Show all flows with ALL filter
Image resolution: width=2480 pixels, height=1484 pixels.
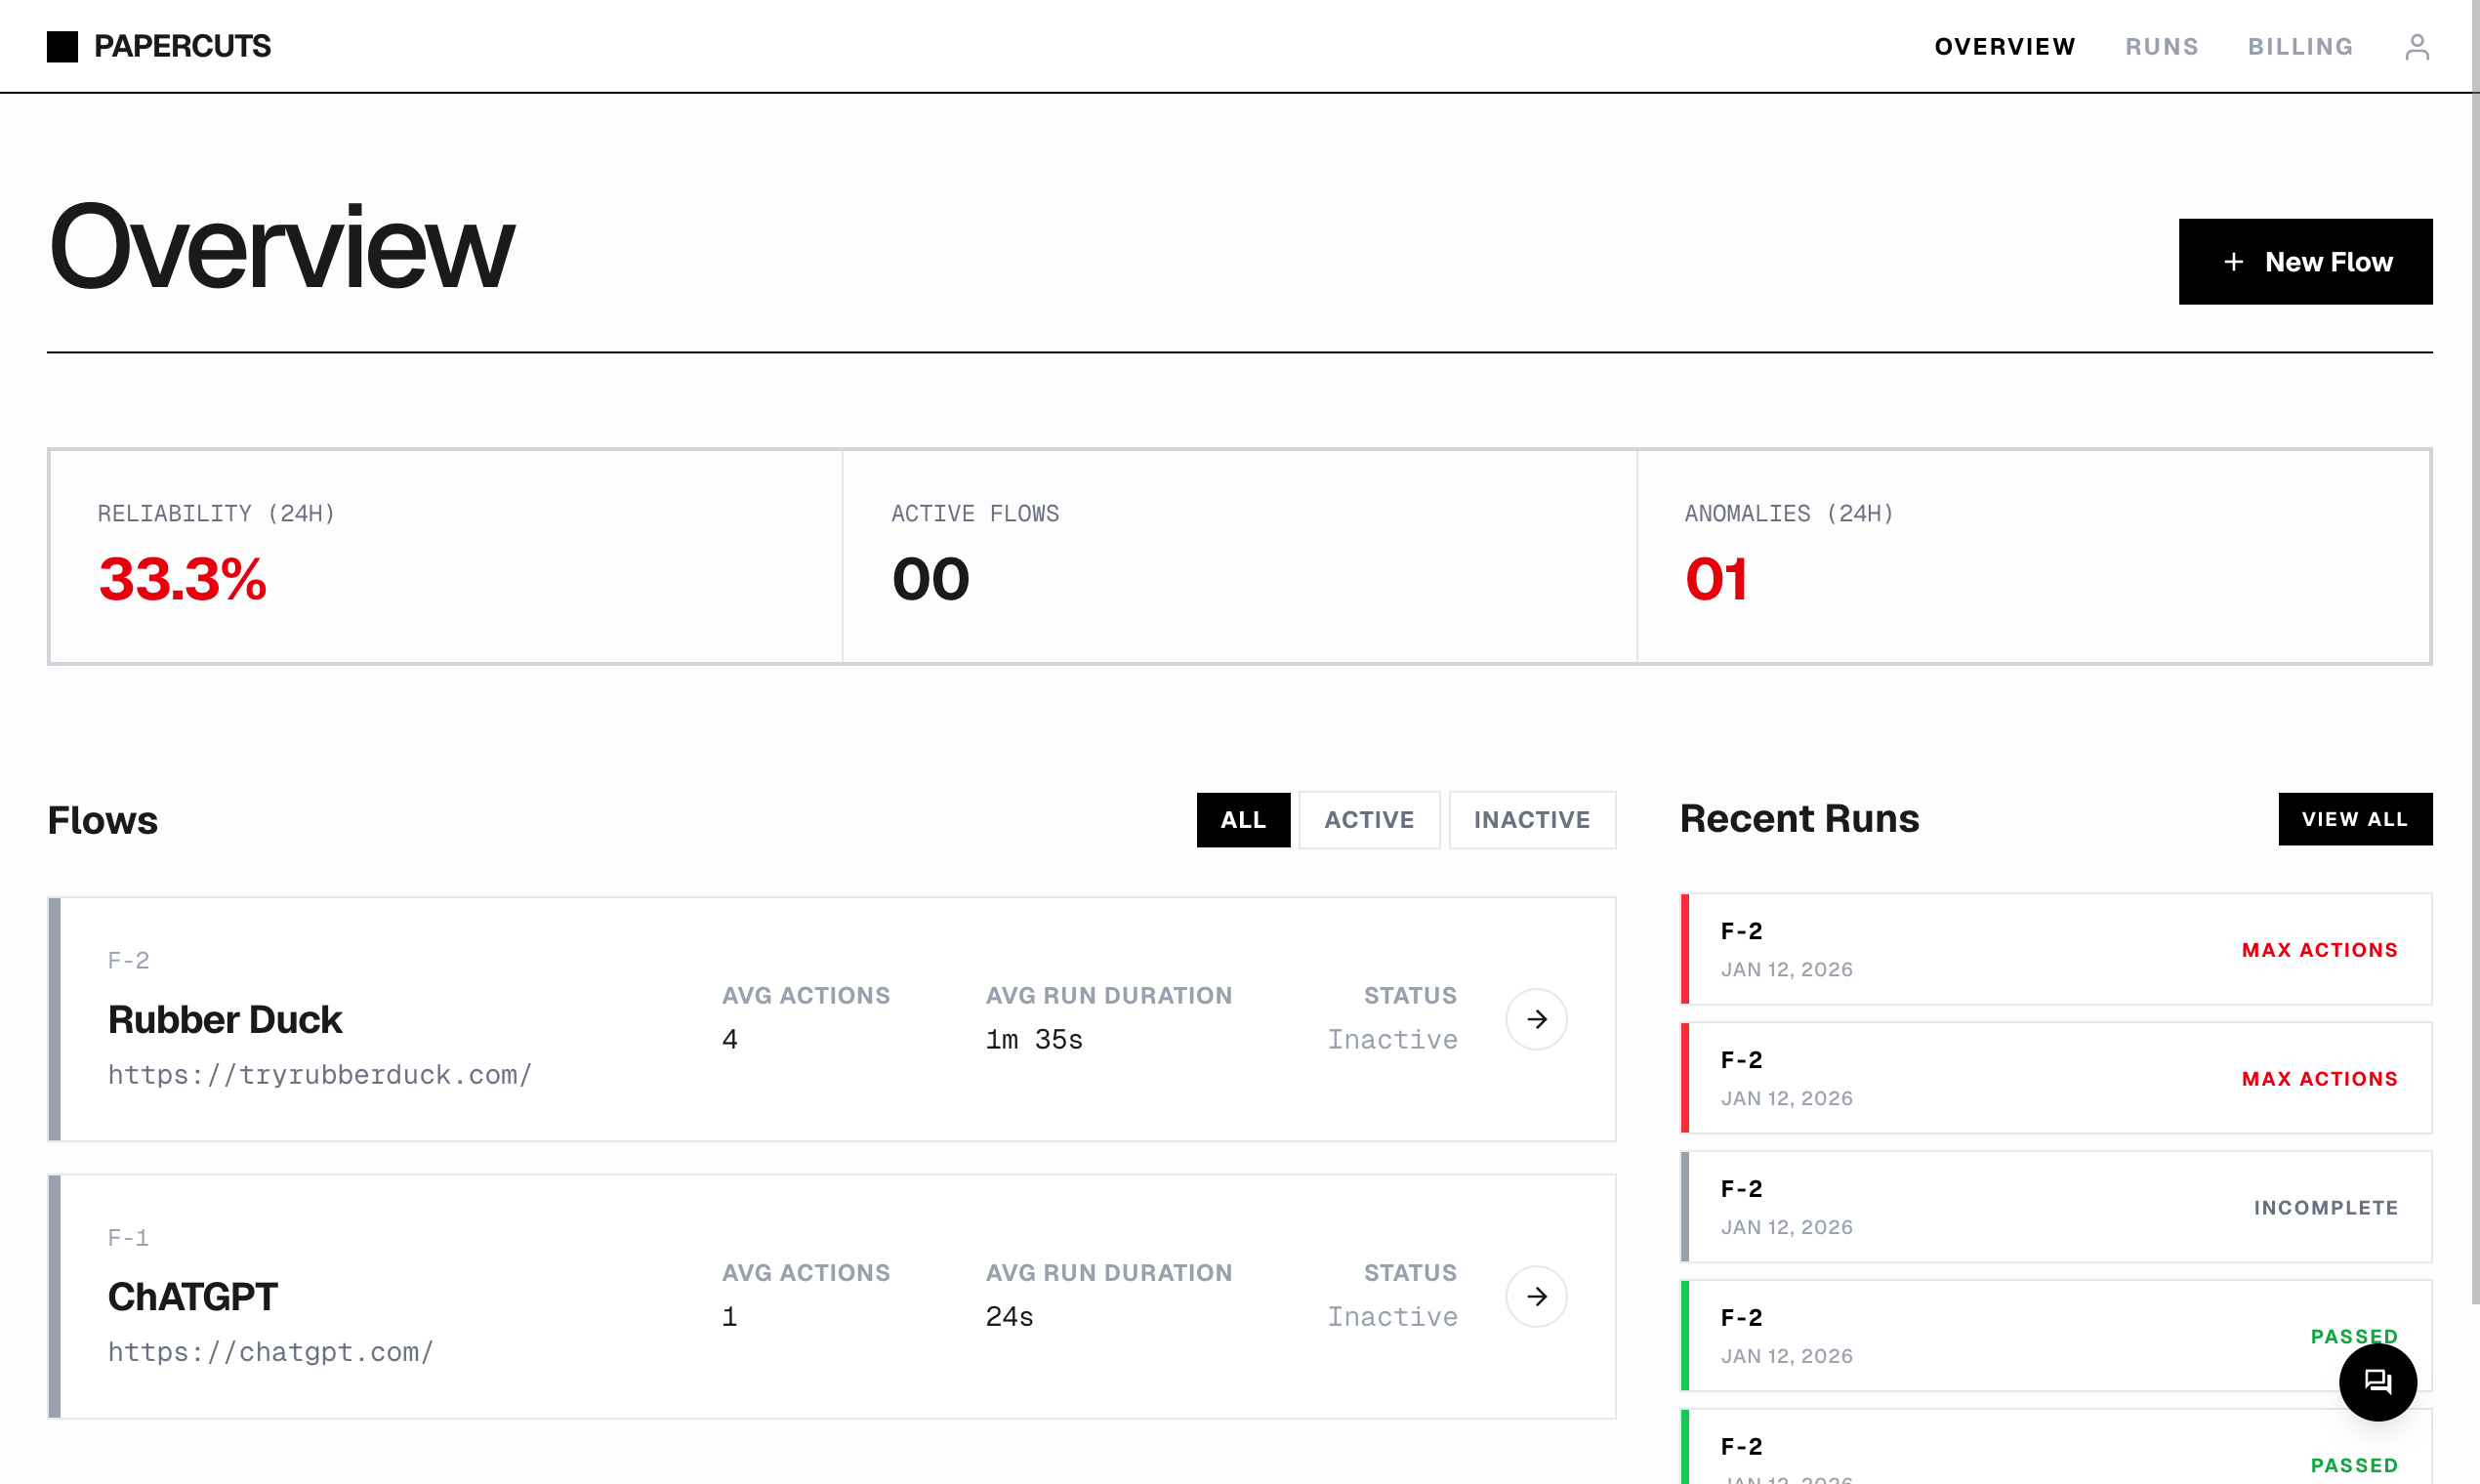point(1243,820)
